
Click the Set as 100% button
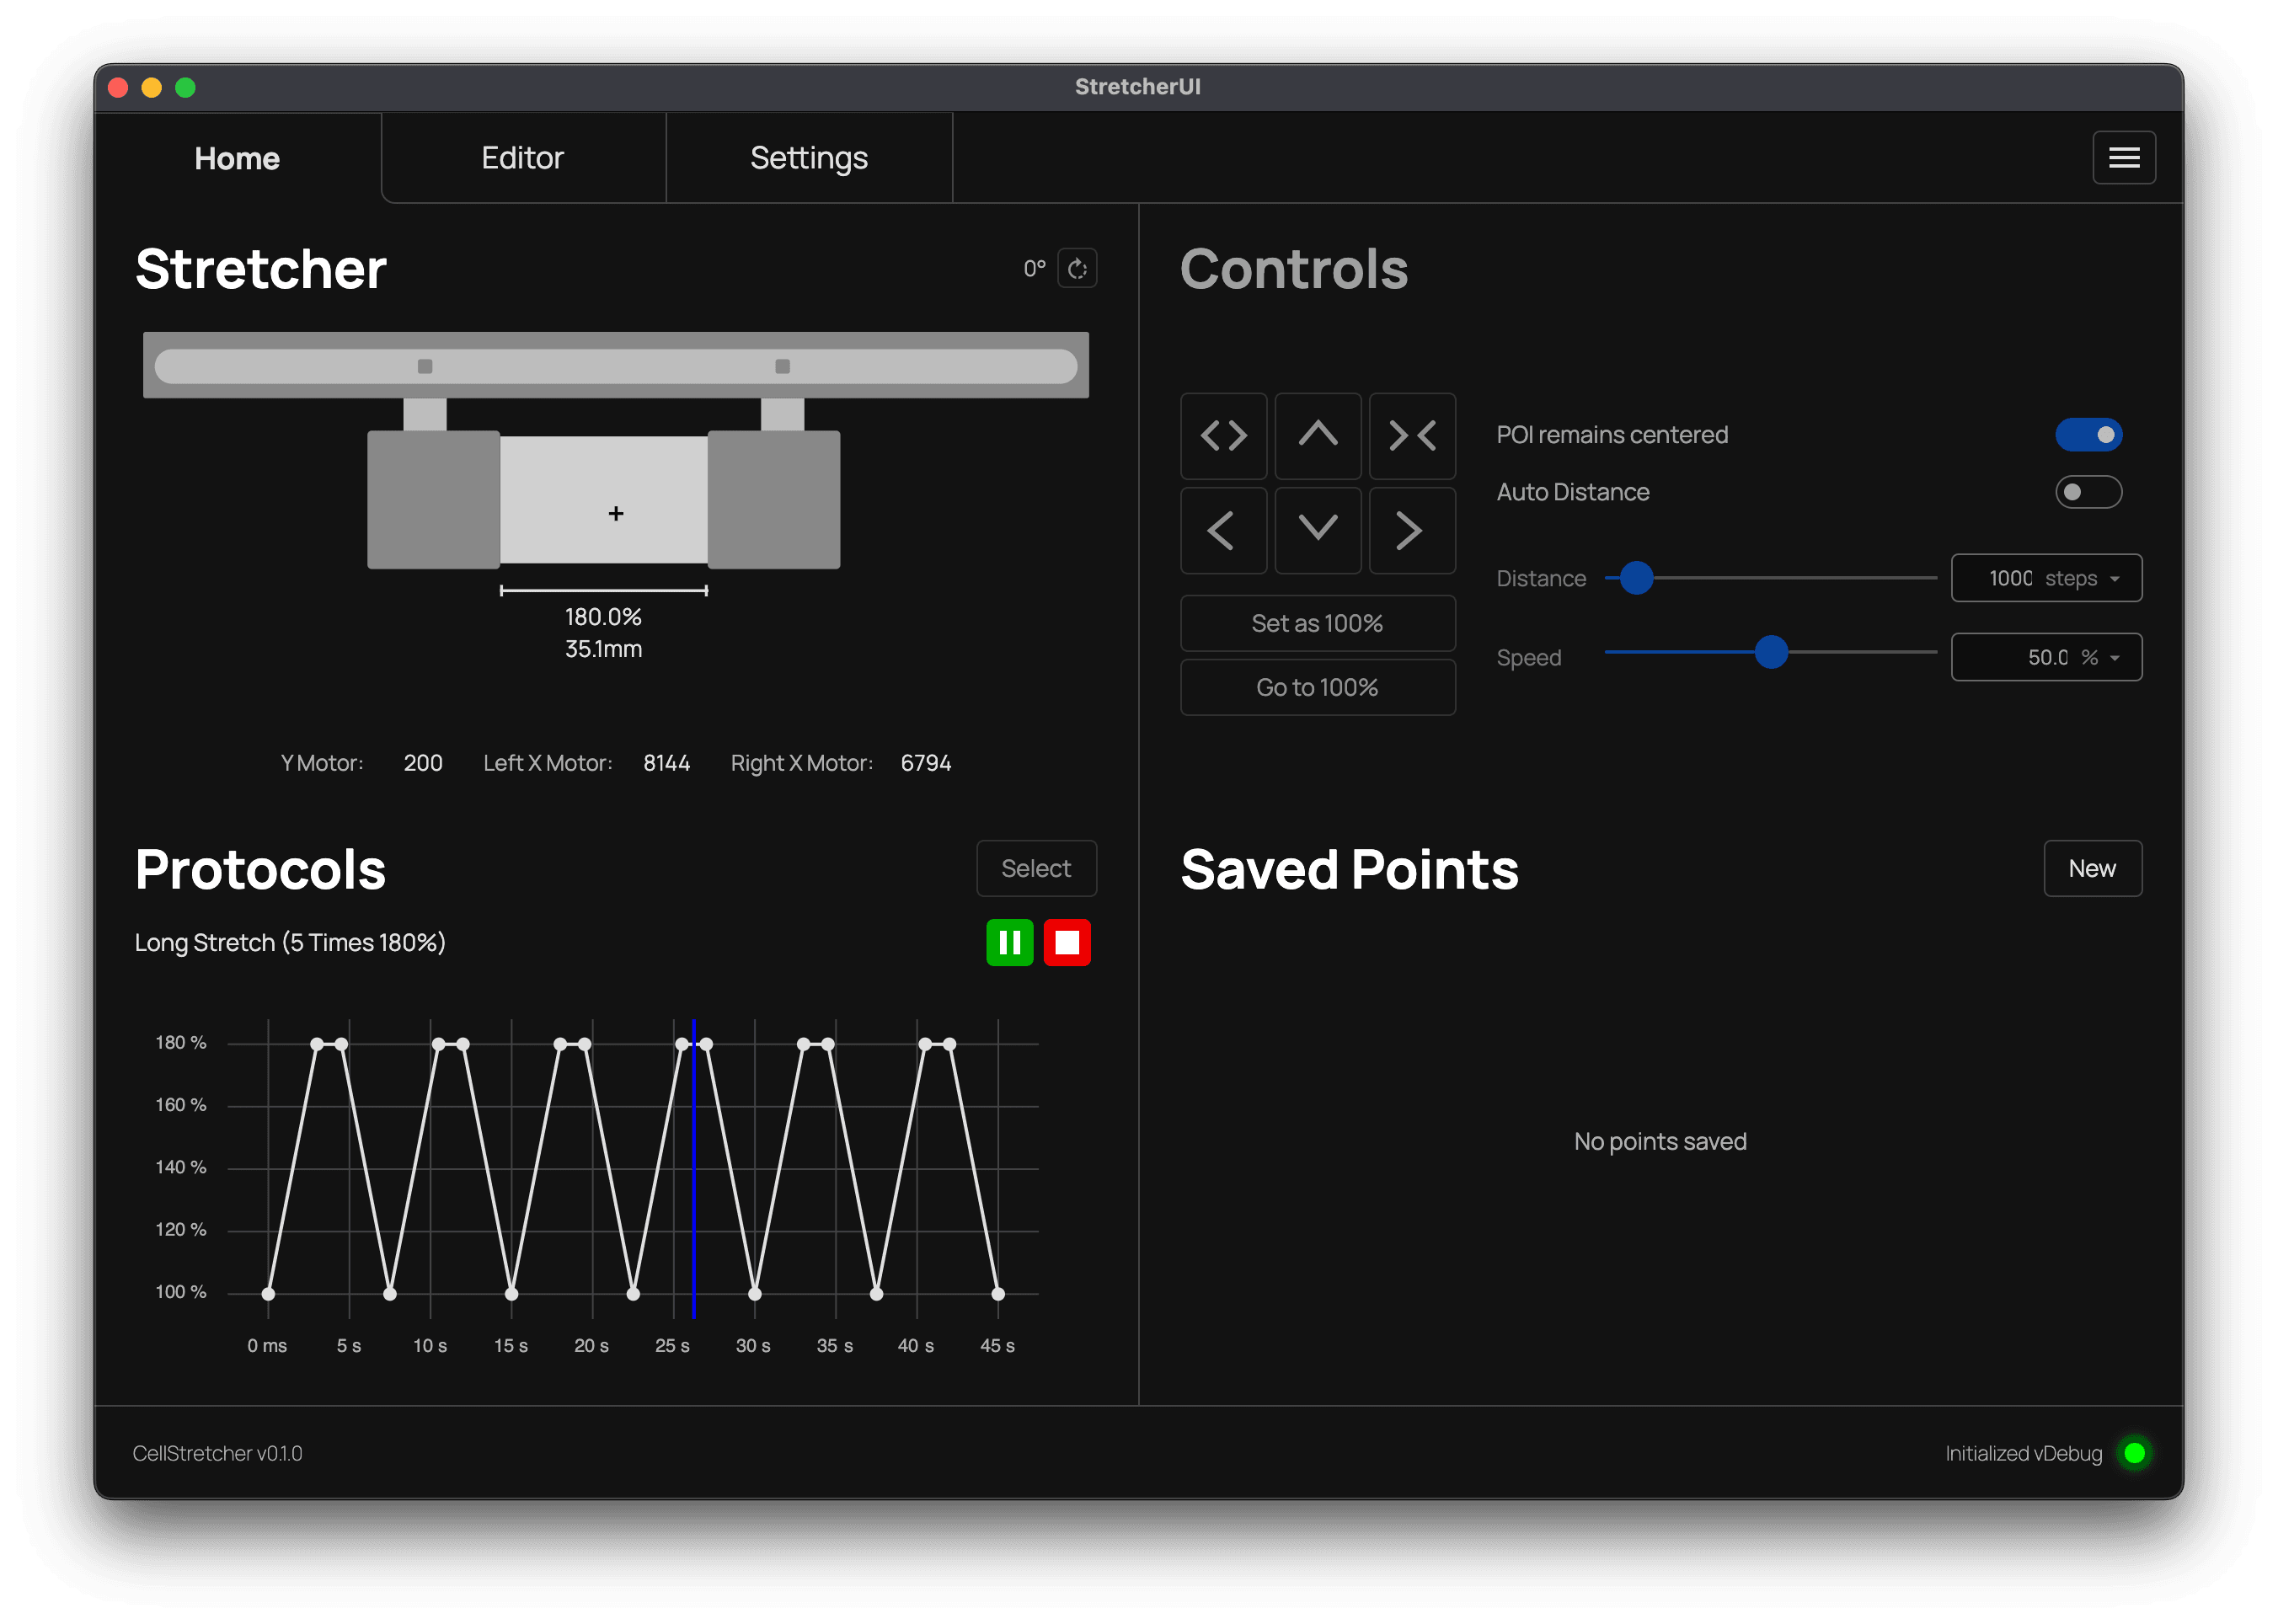(x=1317, y=623)
